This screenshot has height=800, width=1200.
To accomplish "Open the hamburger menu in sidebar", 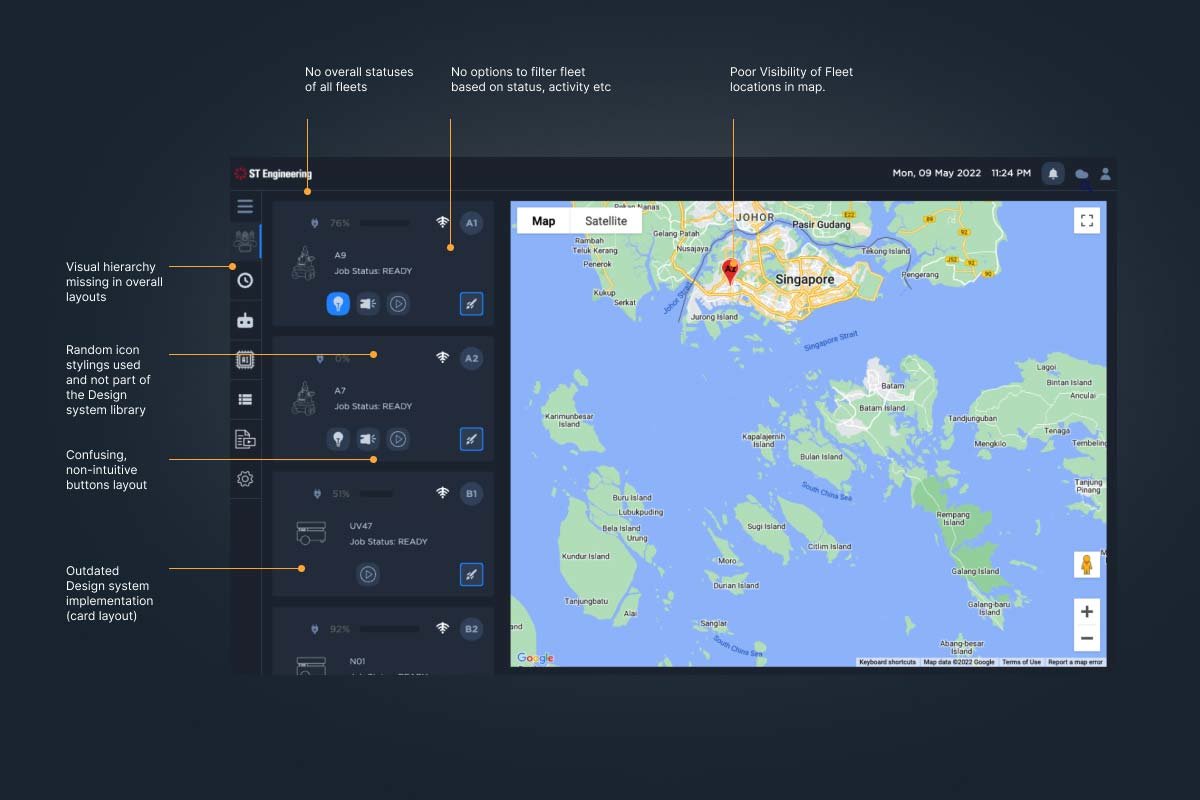I will [x=245, y=207].
